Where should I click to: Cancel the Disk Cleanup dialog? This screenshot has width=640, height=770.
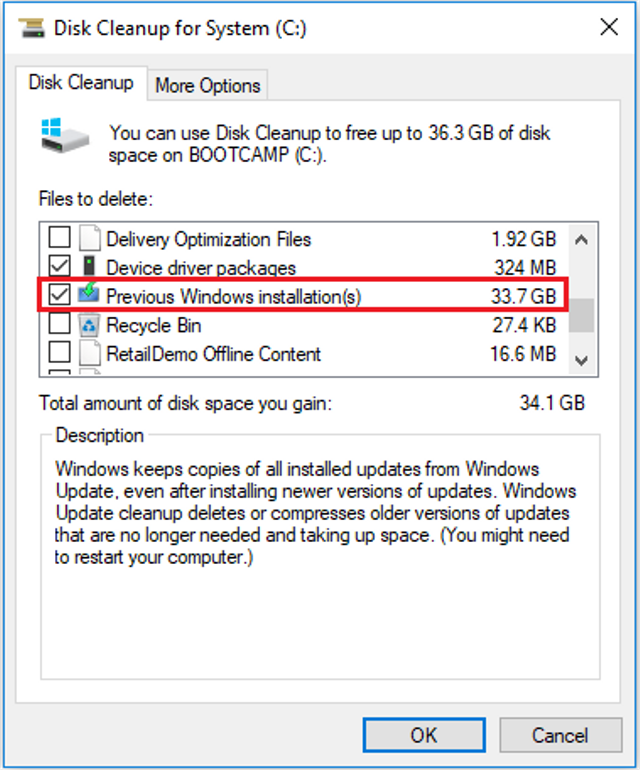(x=559, y=735)
